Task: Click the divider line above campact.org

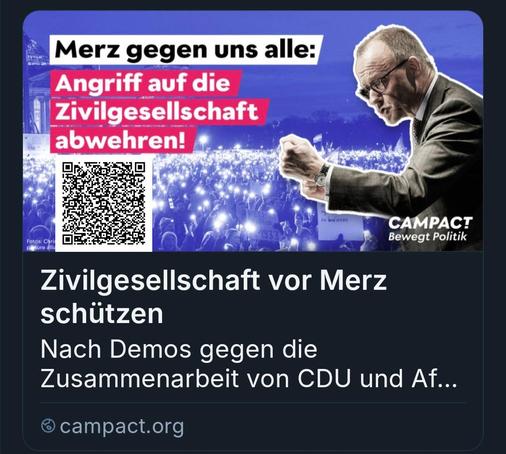Action: click(x=252, y=403)
